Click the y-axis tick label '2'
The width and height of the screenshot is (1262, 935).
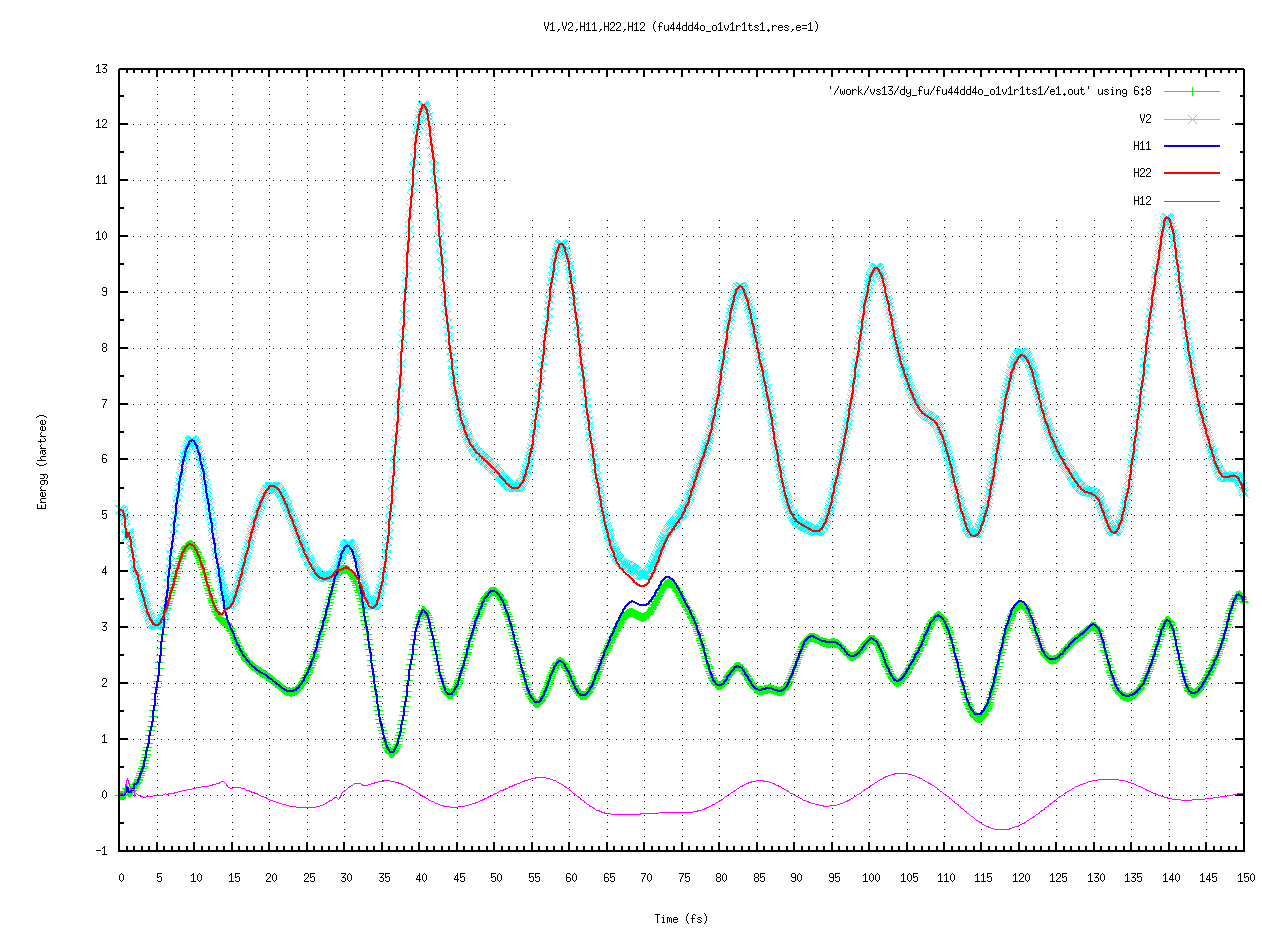click(105, 684)
